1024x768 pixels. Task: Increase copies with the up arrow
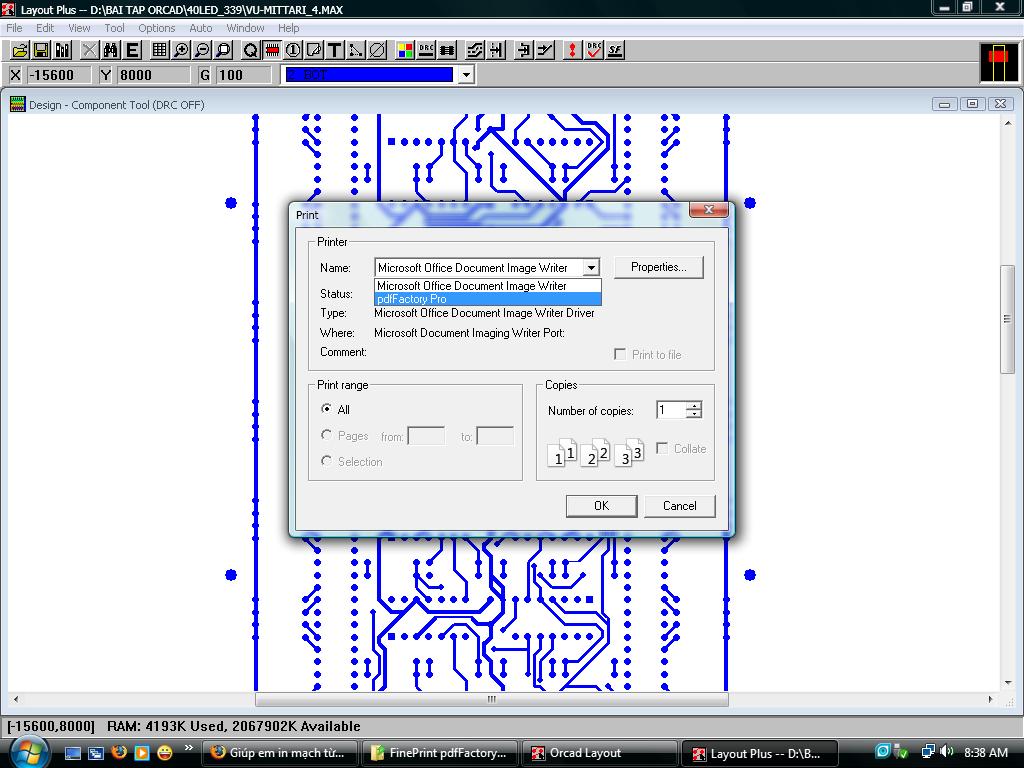point(694,406)
